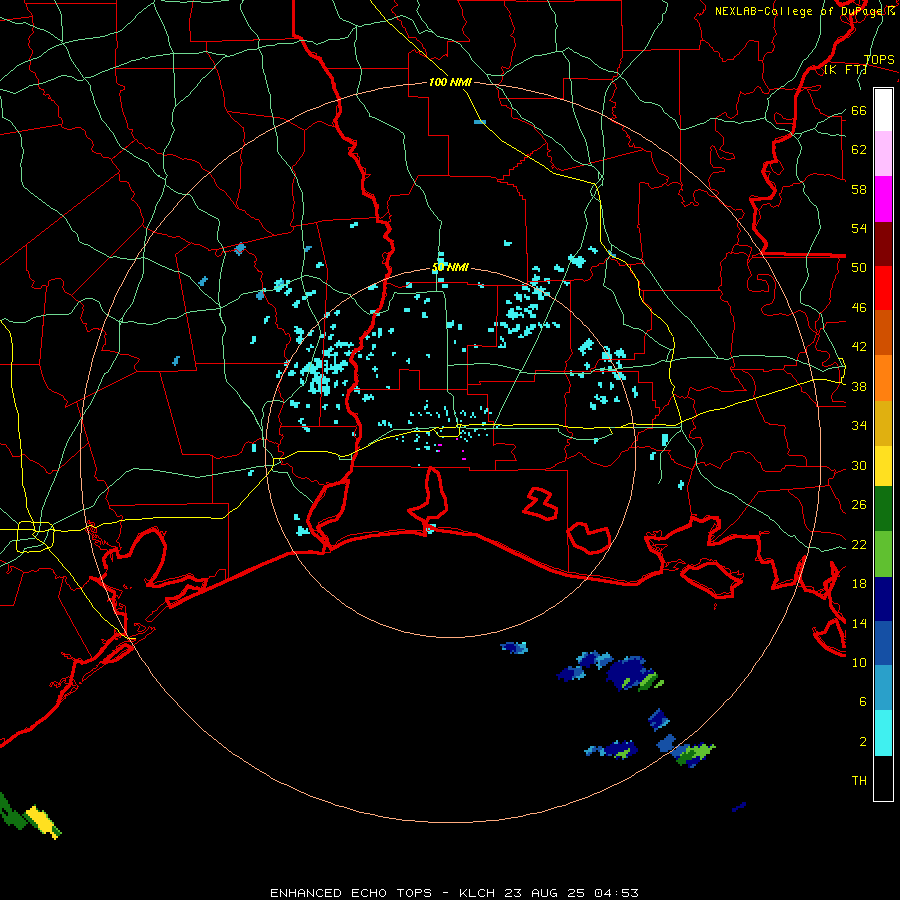
Task: Select the dark green legend swatch
Action: 883,509
